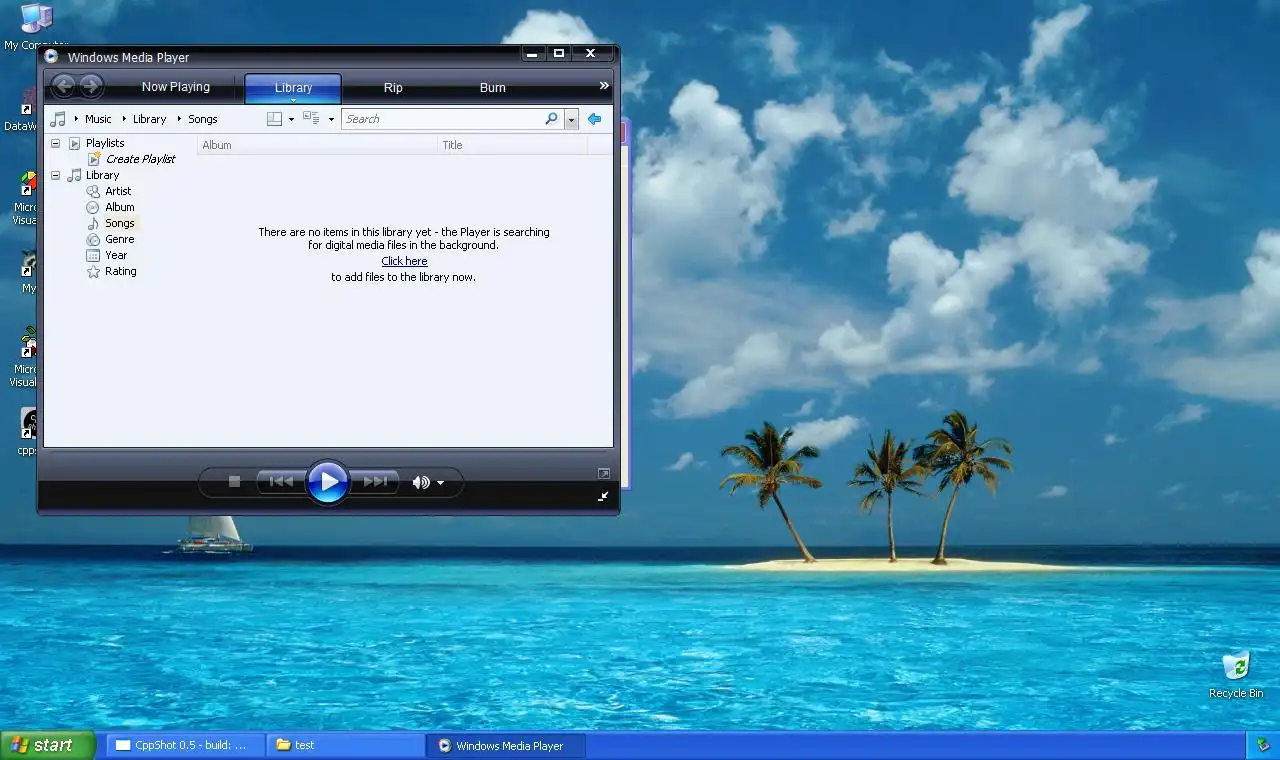The height and width of the screenshot is (760, 1280).
Task: Collapse the Playlists tree node
Action: [x=55, y=143]
